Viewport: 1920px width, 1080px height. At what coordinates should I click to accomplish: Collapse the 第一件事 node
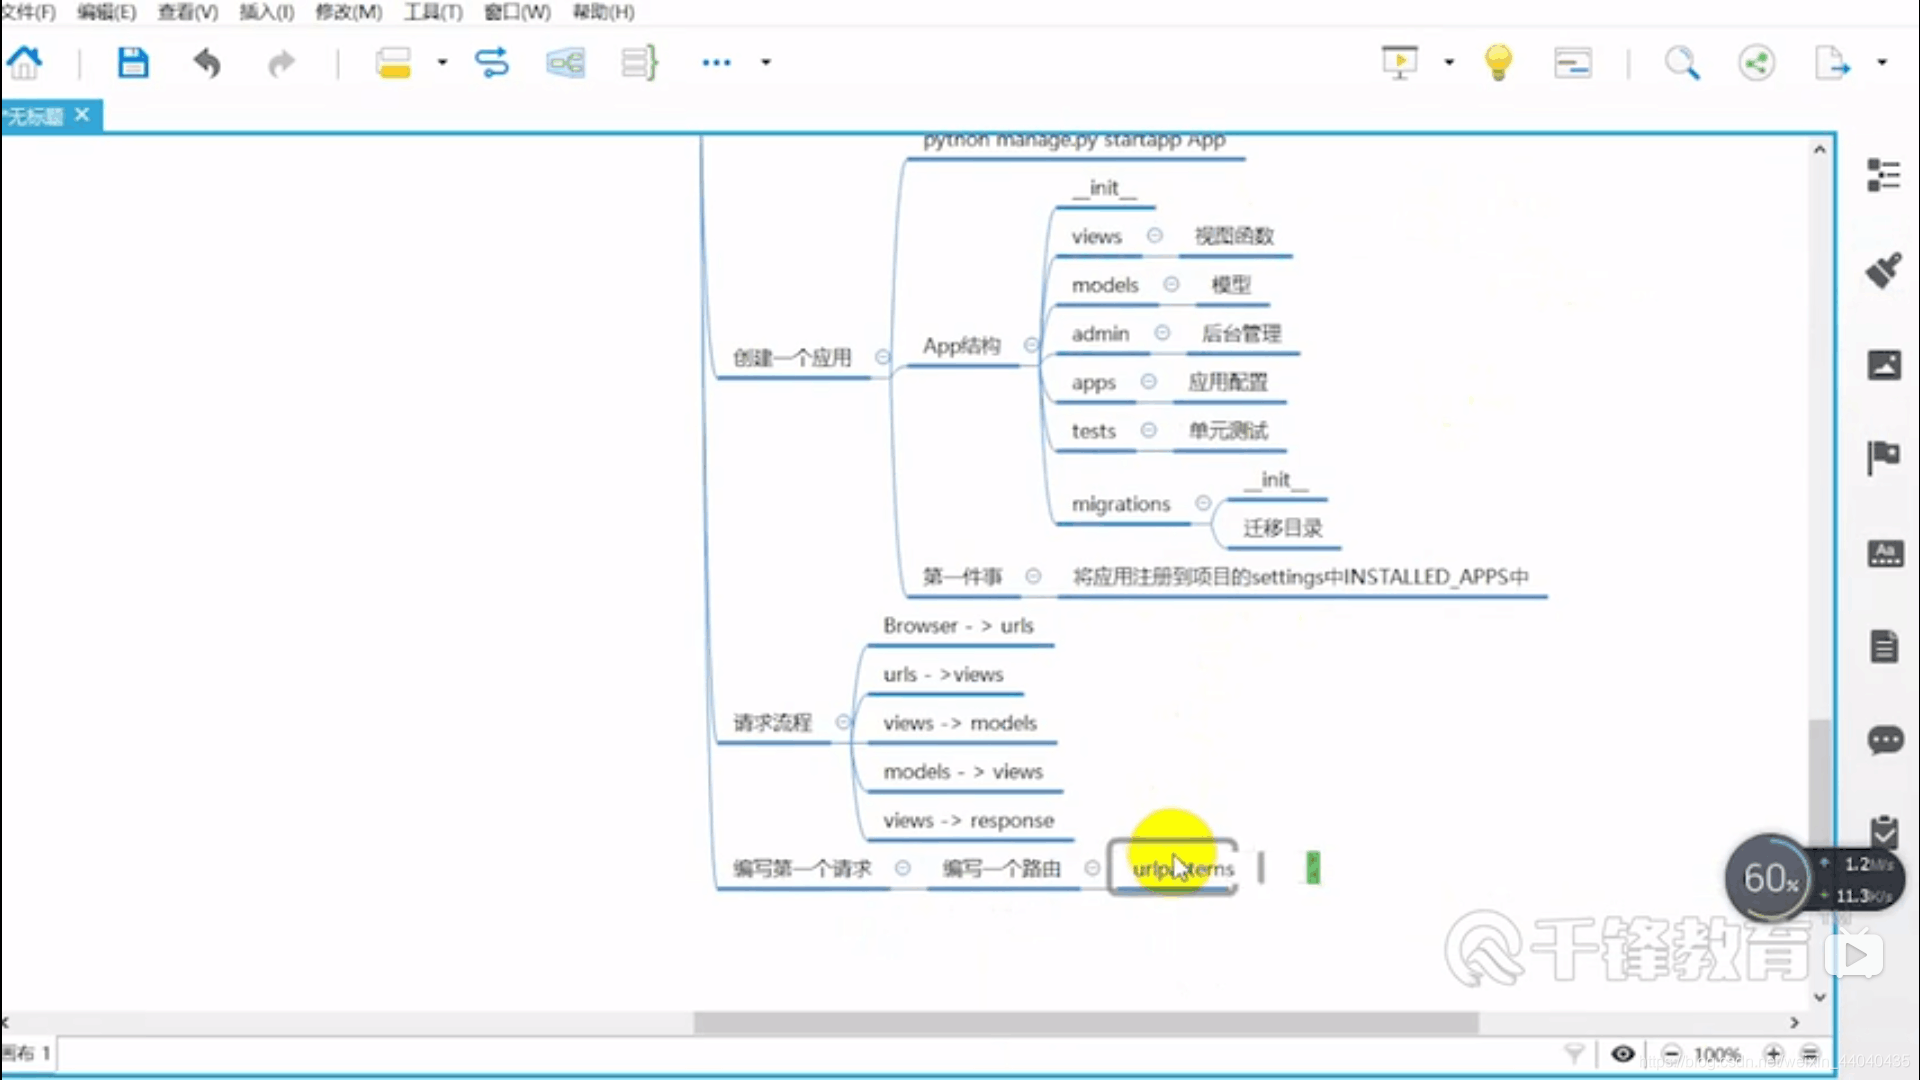click(1033, 576)
